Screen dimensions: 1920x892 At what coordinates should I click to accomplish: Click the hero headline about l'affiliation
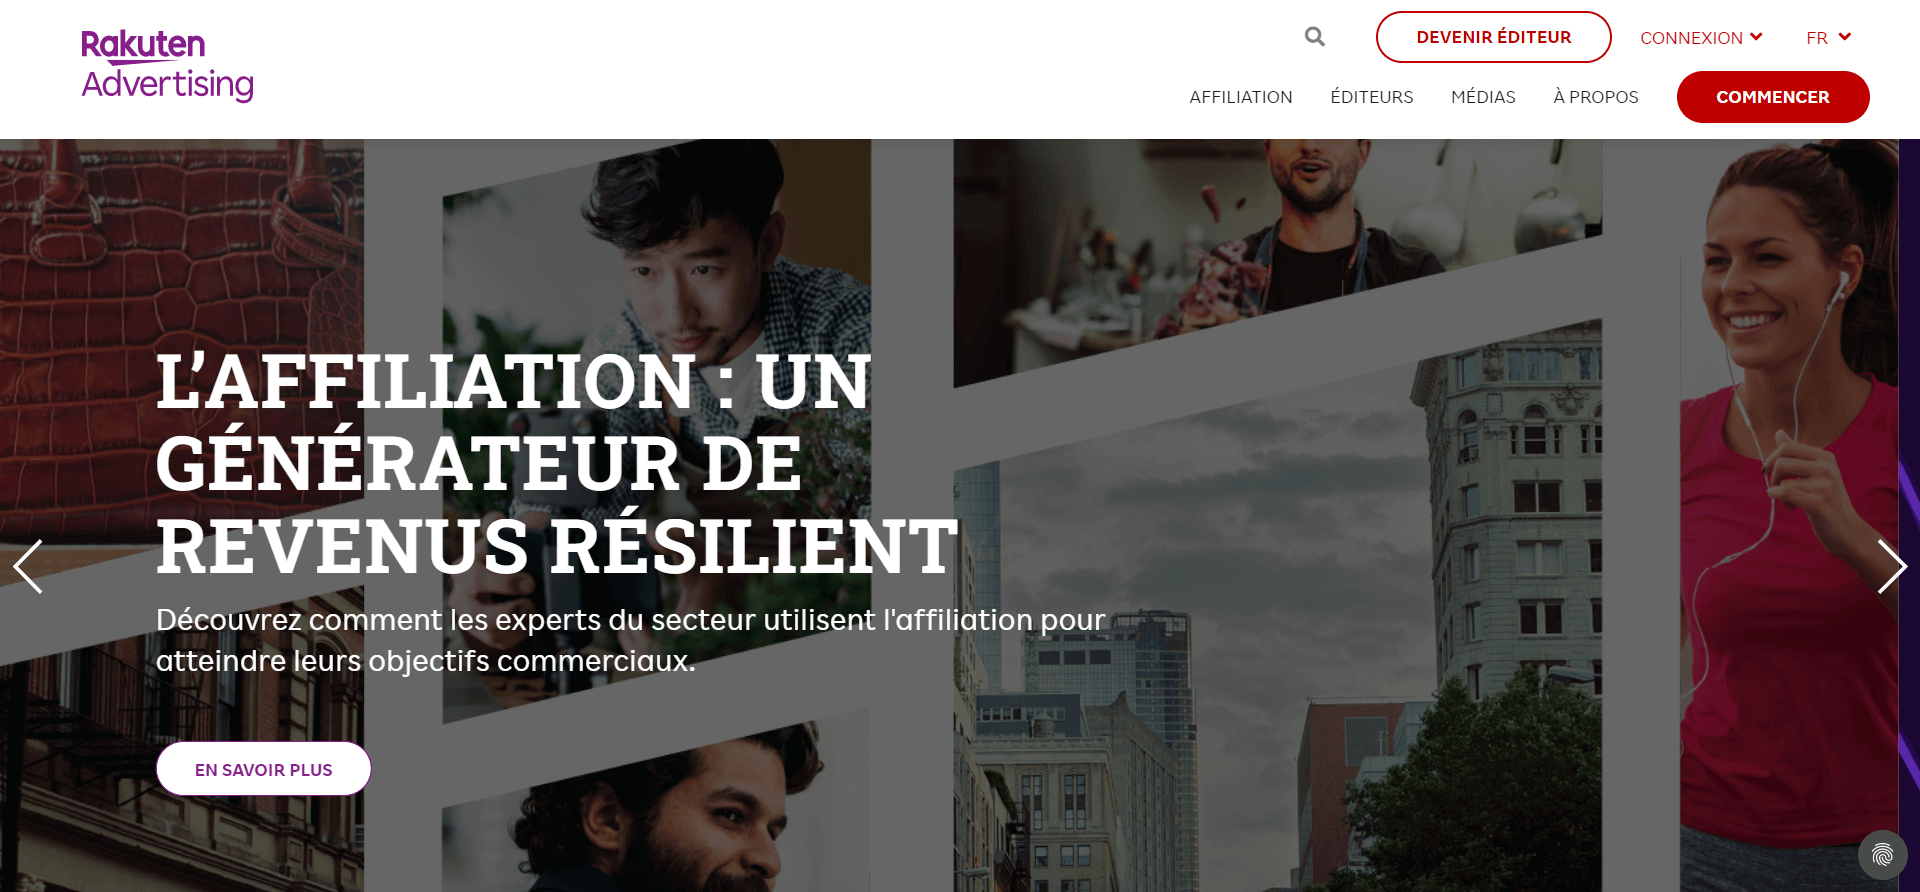(x=557, y=463)
